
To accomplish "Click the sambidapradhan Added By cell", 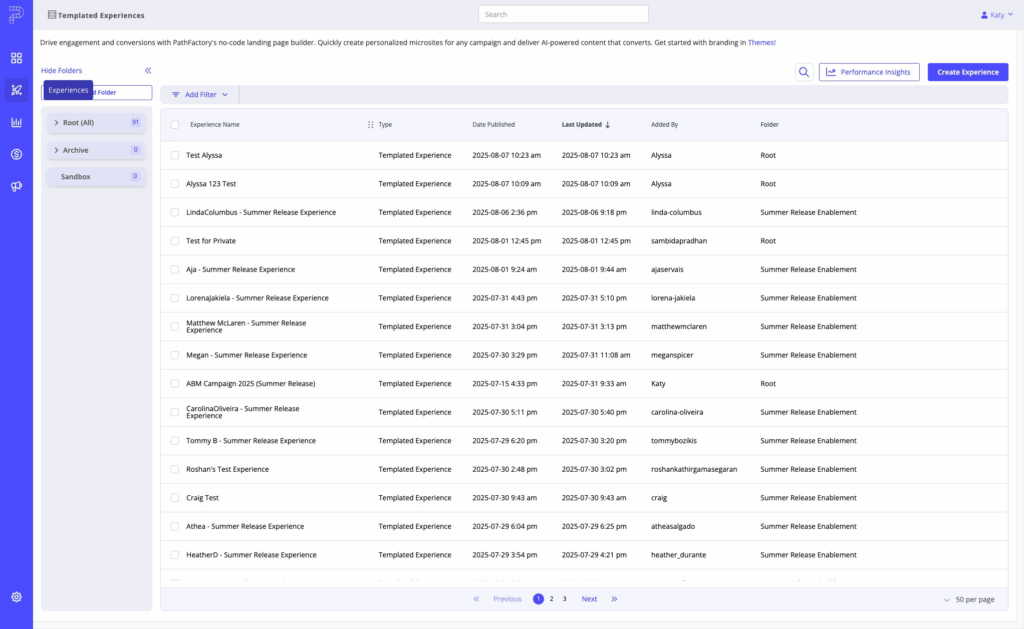I will click(x=679, y=241).
